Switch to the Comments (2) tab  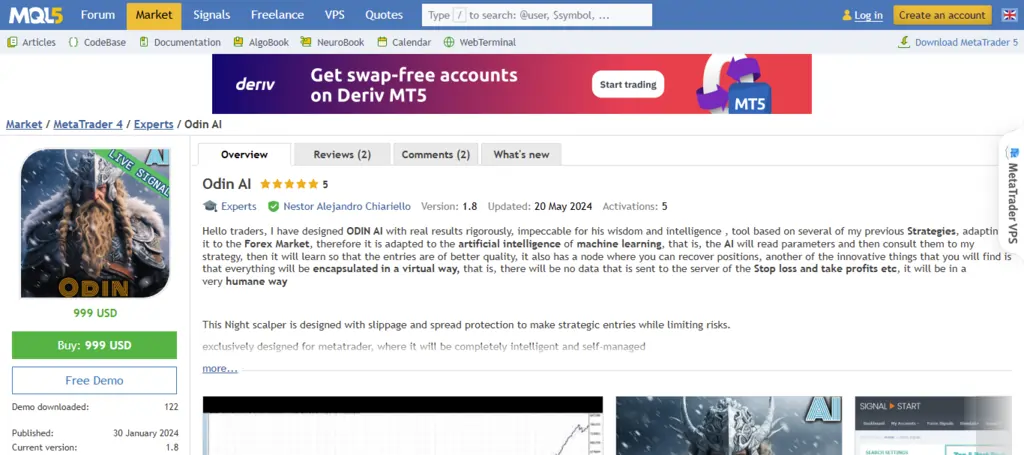pos(436,155)
